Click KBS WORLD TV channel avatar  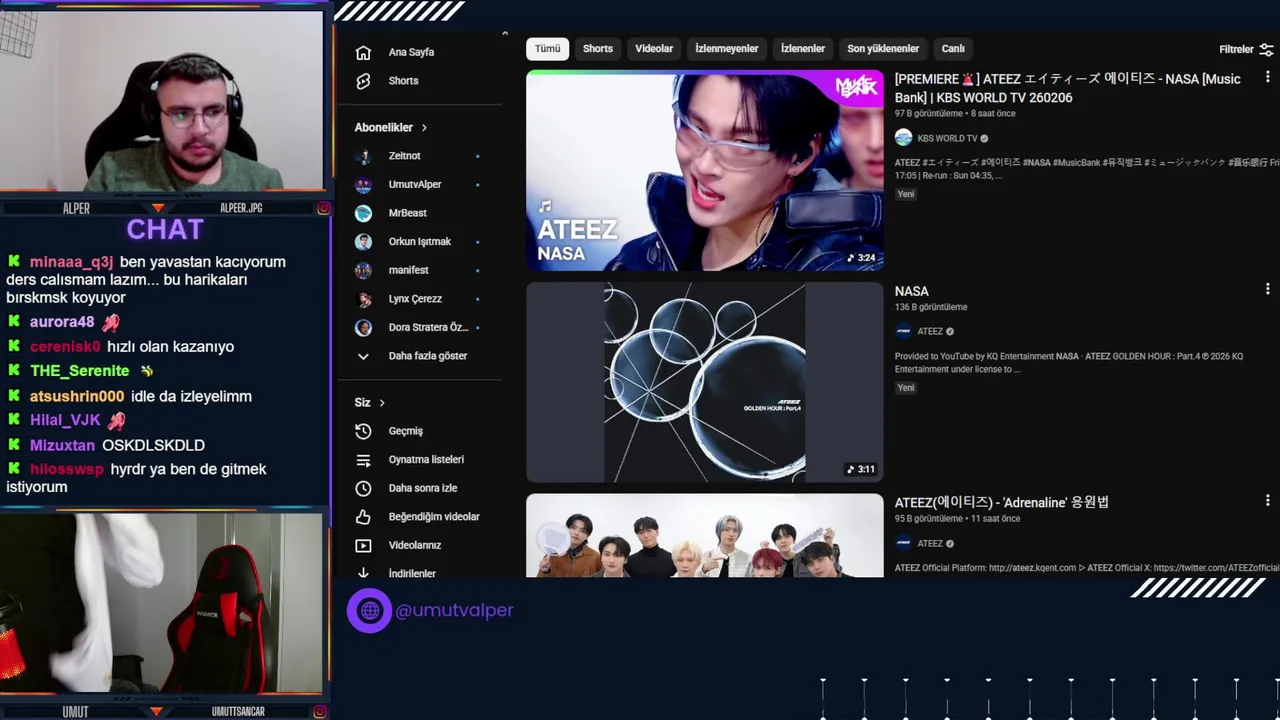(903, 138)
